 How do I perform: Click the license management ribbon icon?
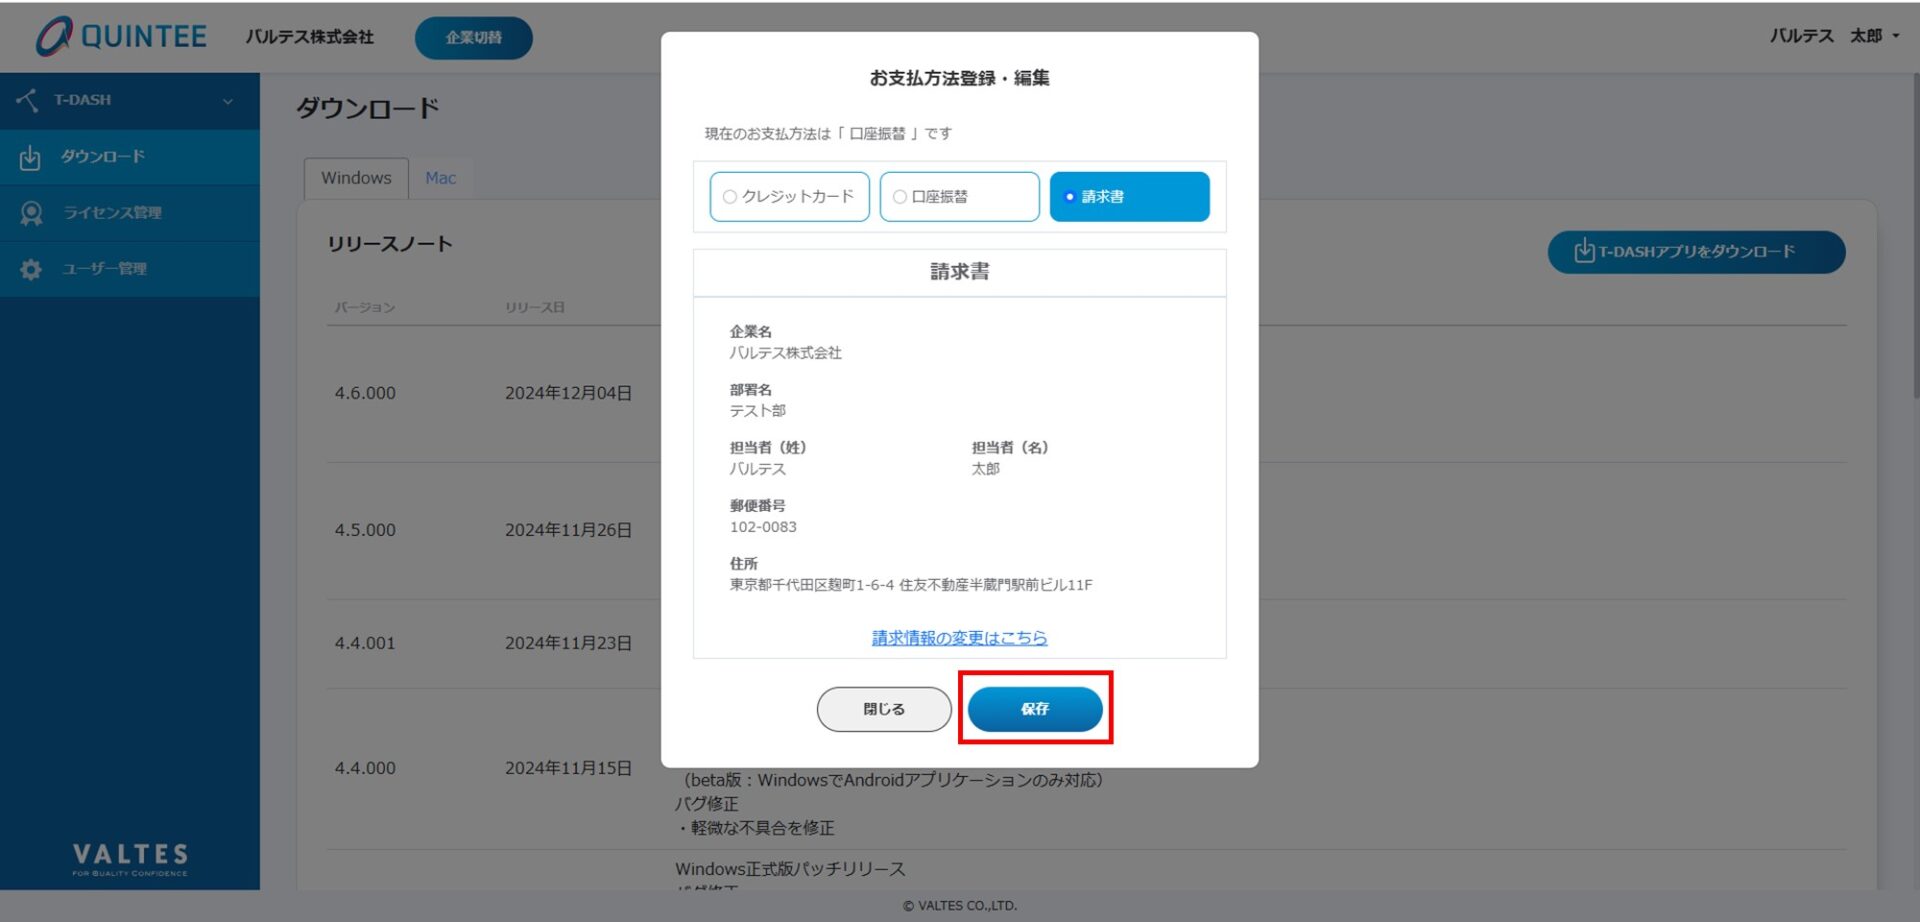point(31,213)
